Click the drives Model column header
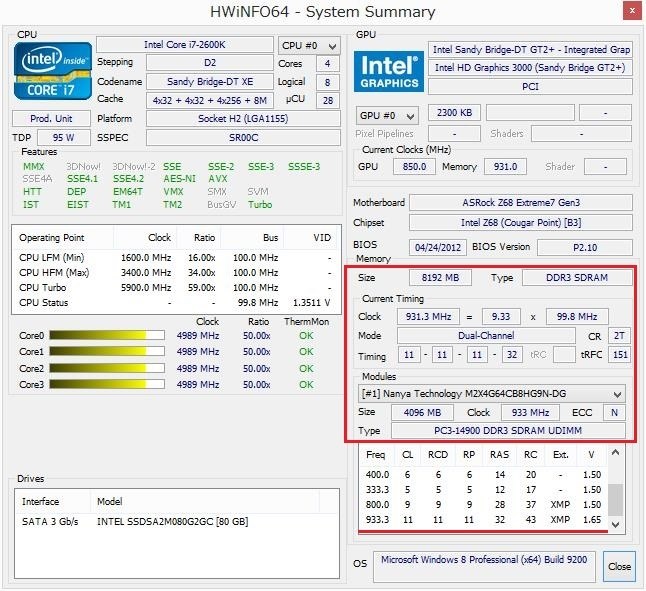Image resolution: width=646 pixels, height=591 pixels. 205,502
